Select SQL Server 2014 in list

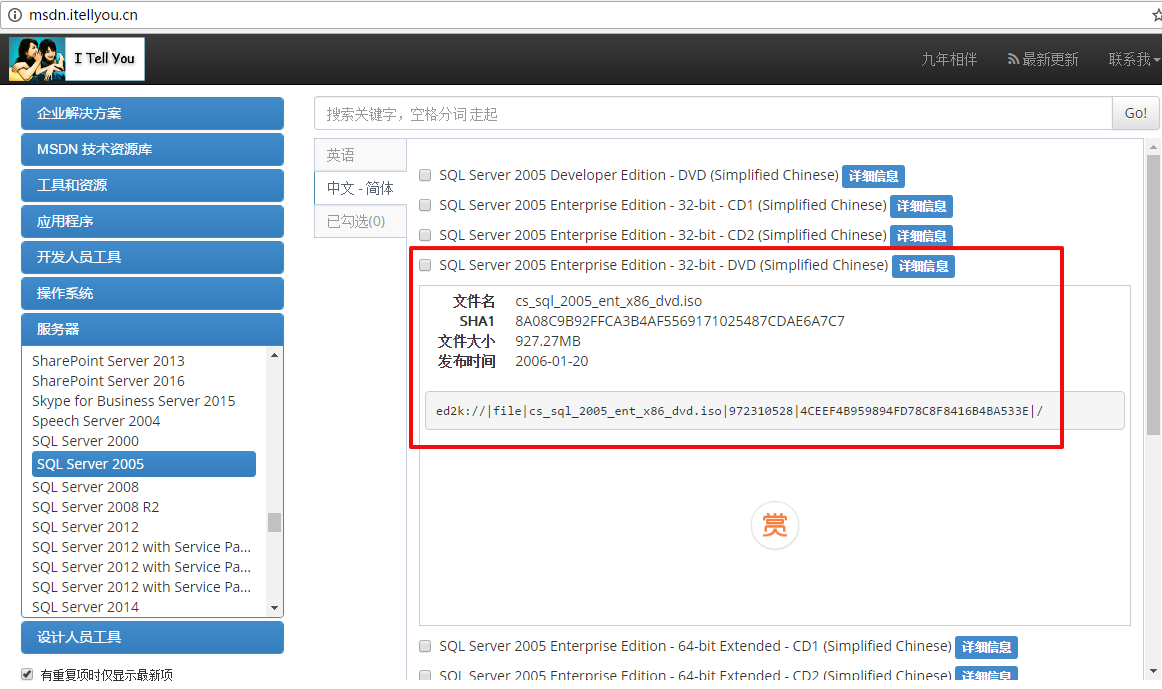[85, 607]
